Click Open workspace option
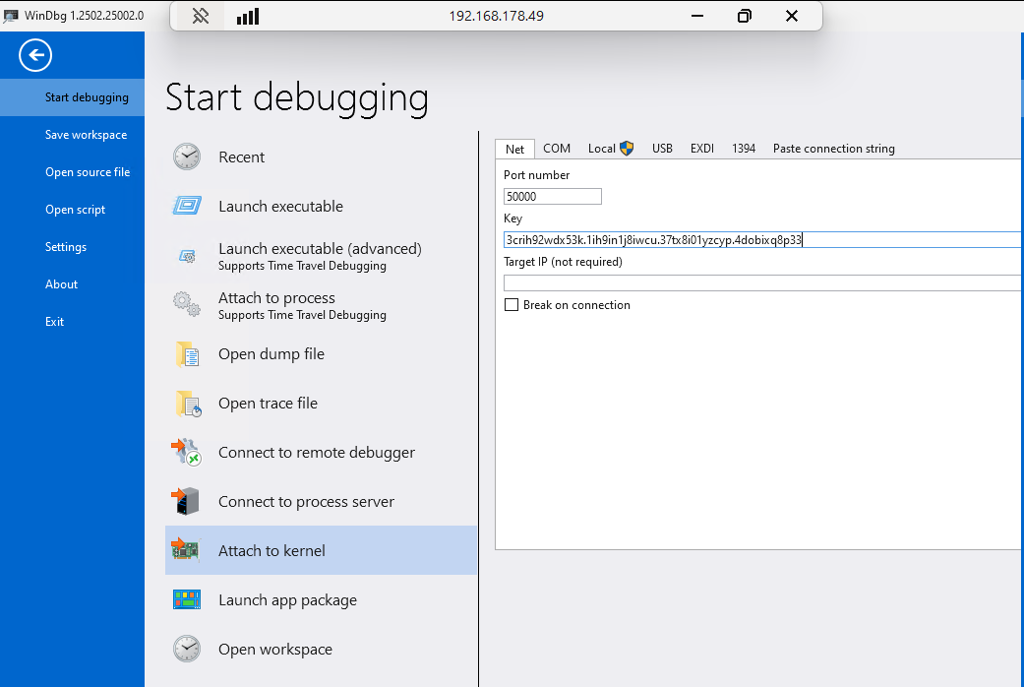Screen dimensions: 1024x687 coord(275,649)
